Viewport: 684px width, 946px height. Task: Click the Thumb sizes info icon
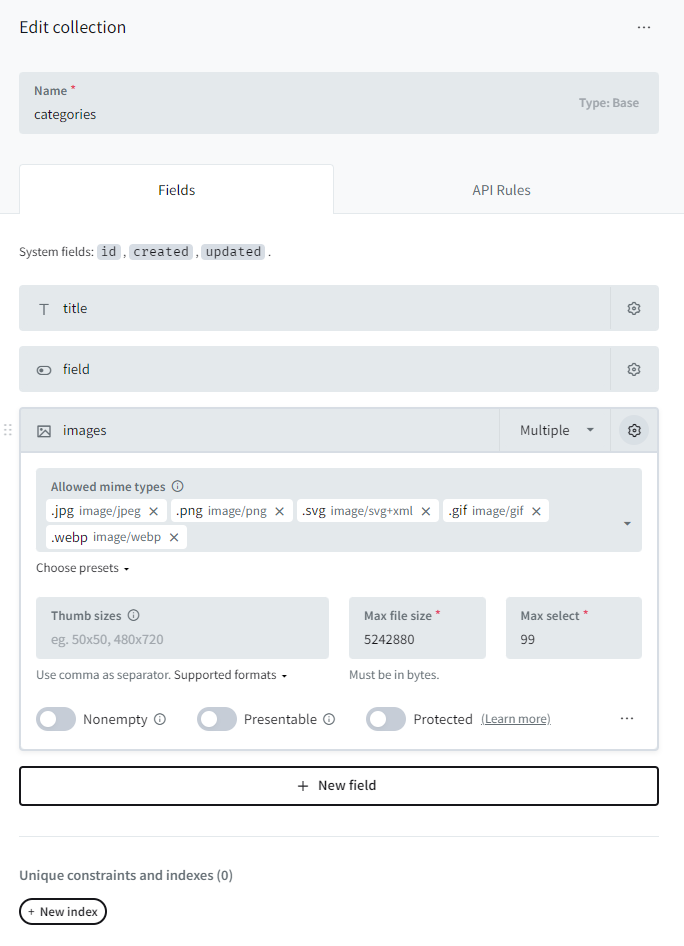134,616
